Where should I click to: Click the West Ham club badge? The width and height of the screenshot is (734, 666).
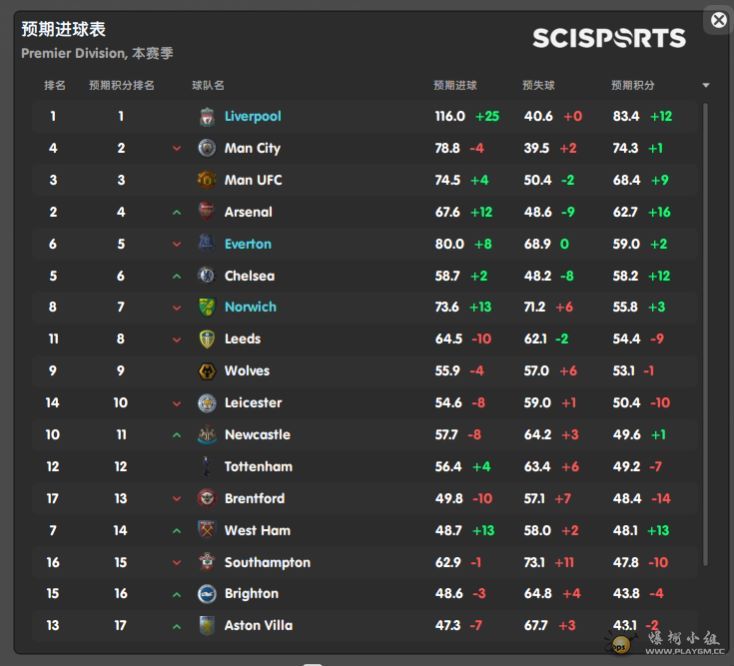pos(206,530)
